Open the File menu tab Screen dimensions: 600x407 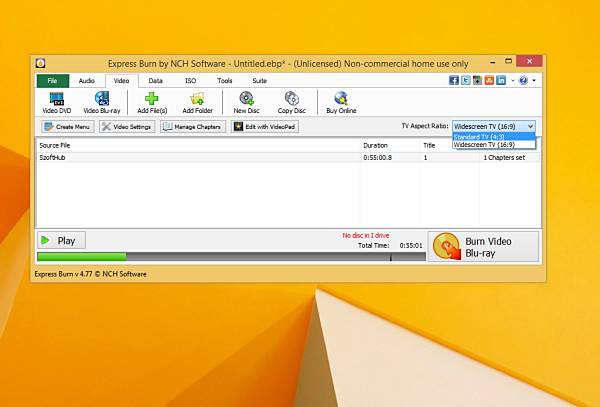click(53, 81)
